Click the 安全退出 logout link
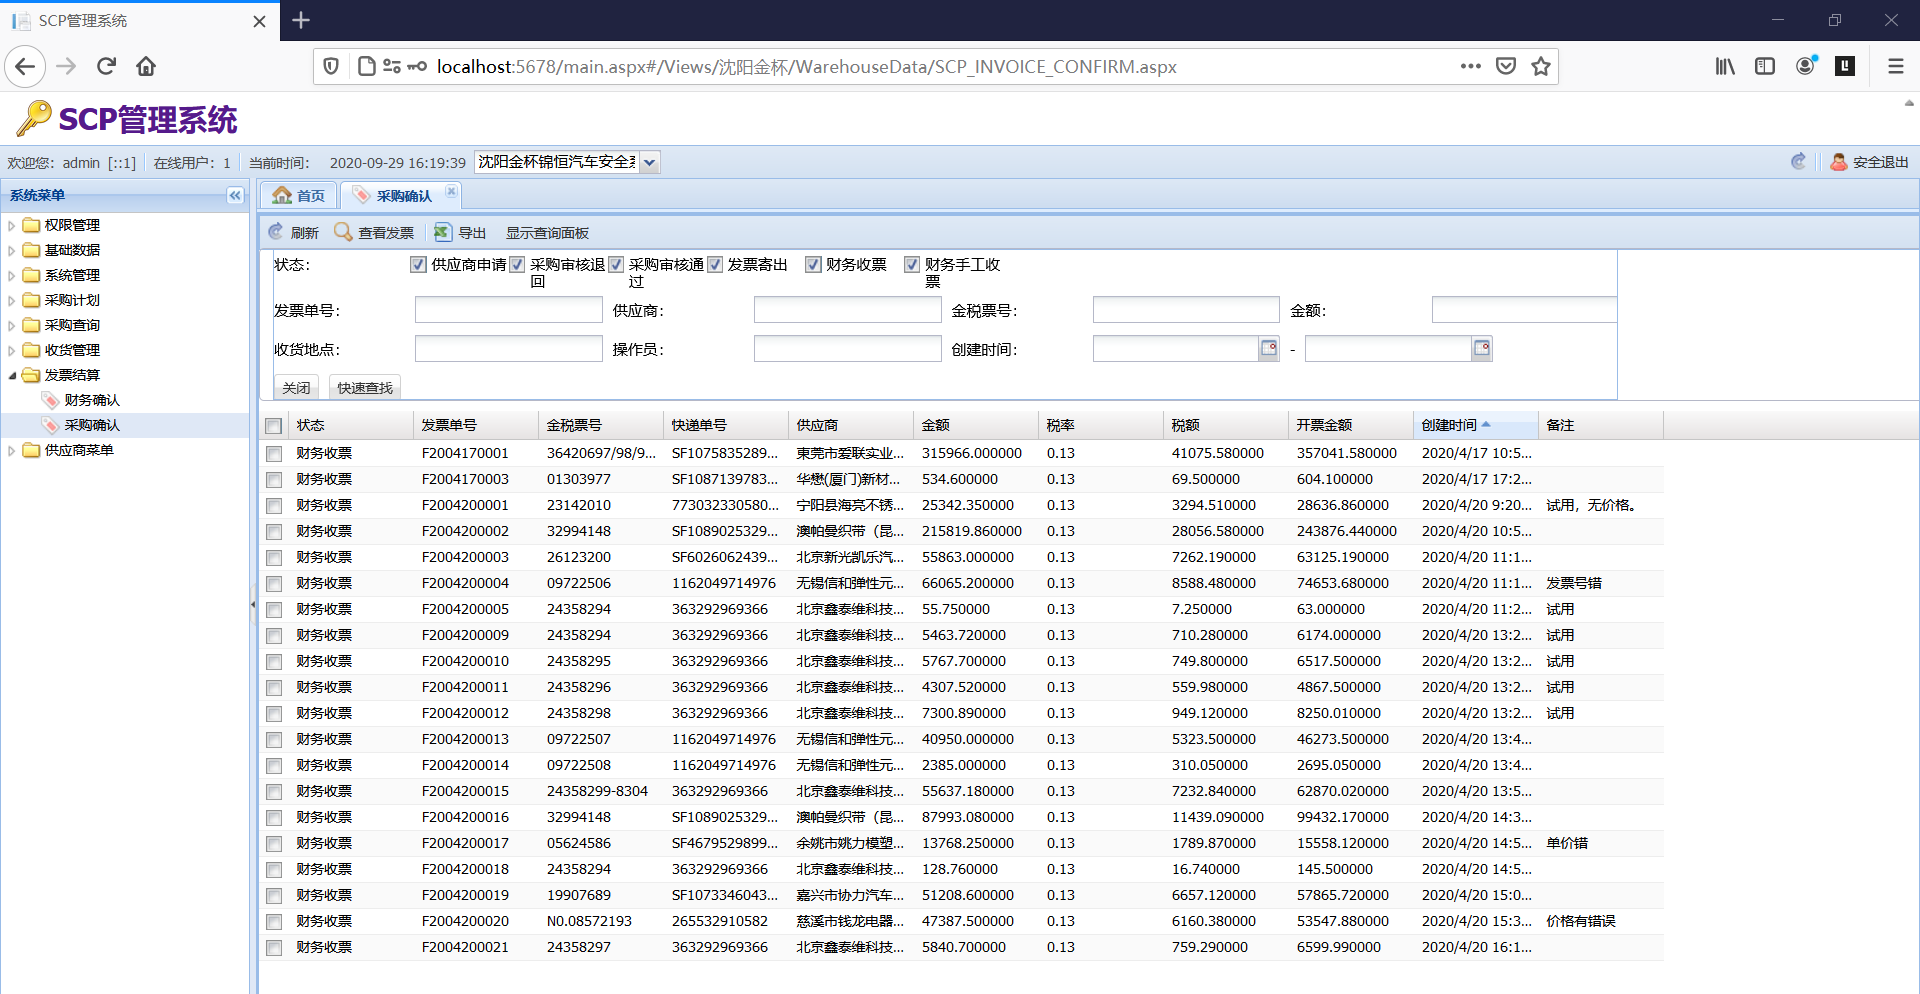Screen dimensions: 1920x994 1881,162
